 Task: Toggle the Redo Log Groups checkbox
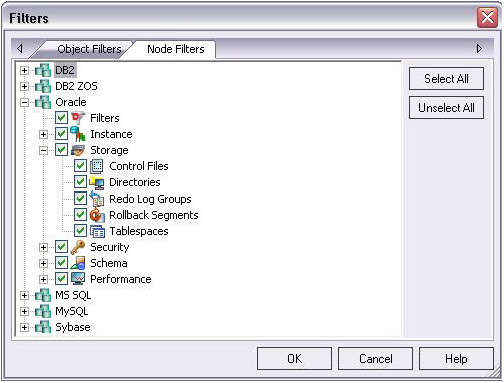(80, 198)
